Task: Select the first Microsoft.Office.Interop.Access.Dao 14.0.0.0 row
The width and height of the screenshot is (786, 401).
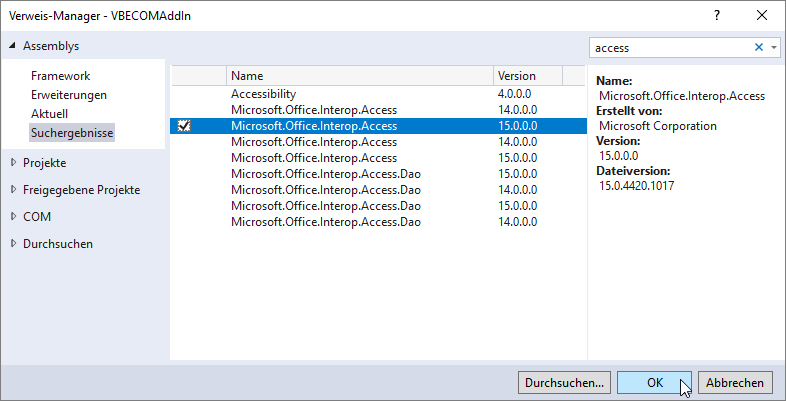Action: point(378,190)
